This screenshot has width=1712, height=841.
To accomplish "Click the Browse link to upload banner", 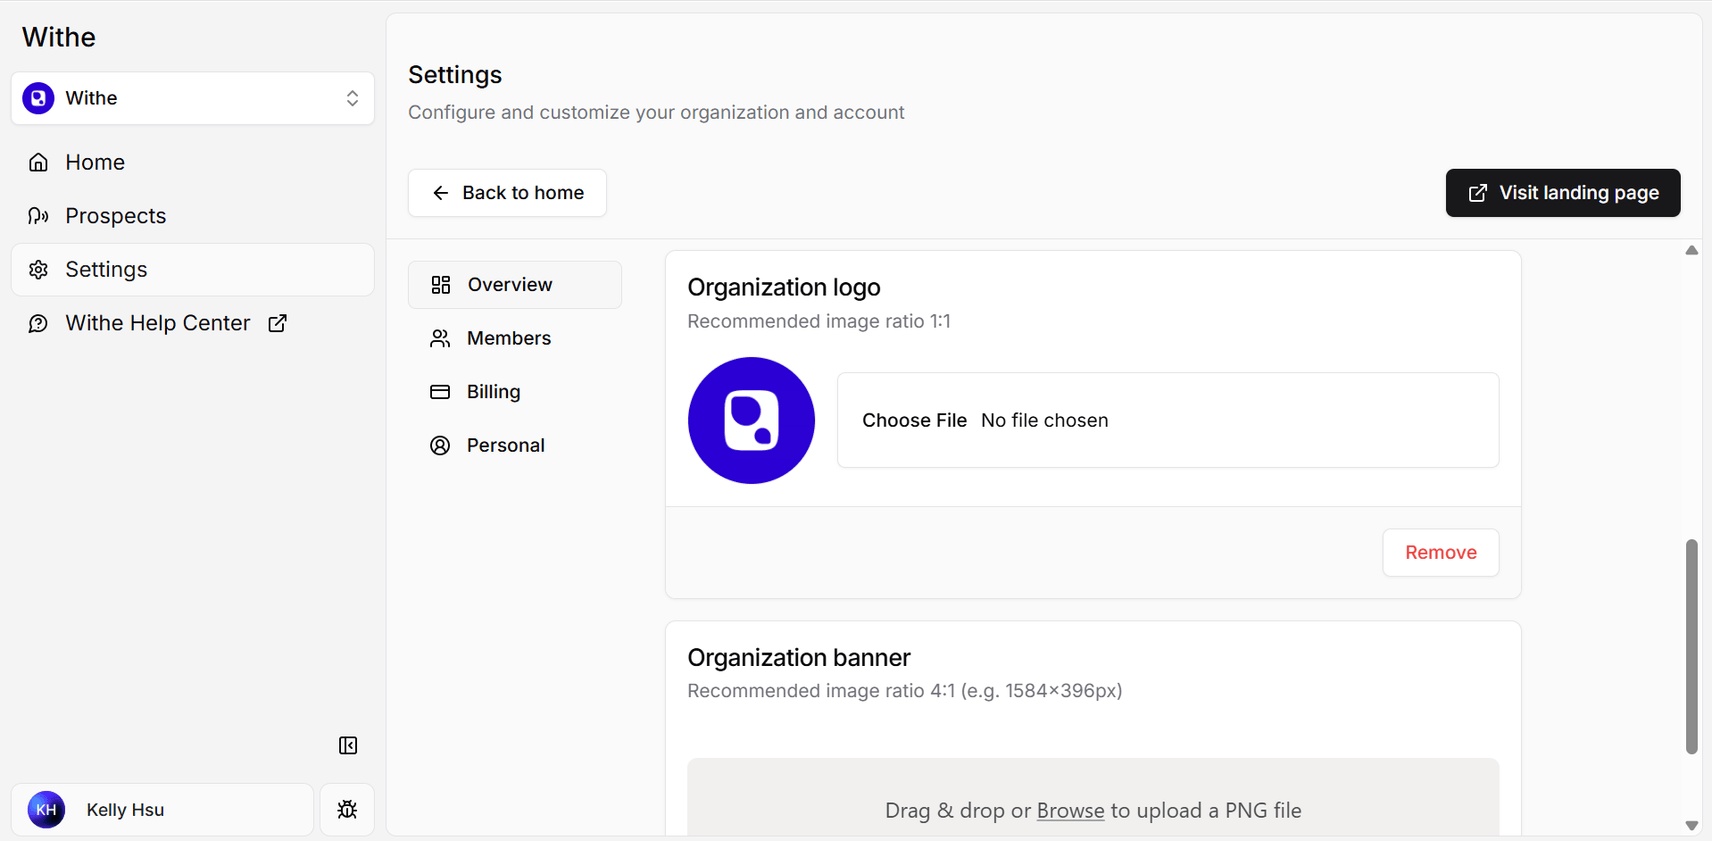I will pyautogui.click(x=1070, y=811).
